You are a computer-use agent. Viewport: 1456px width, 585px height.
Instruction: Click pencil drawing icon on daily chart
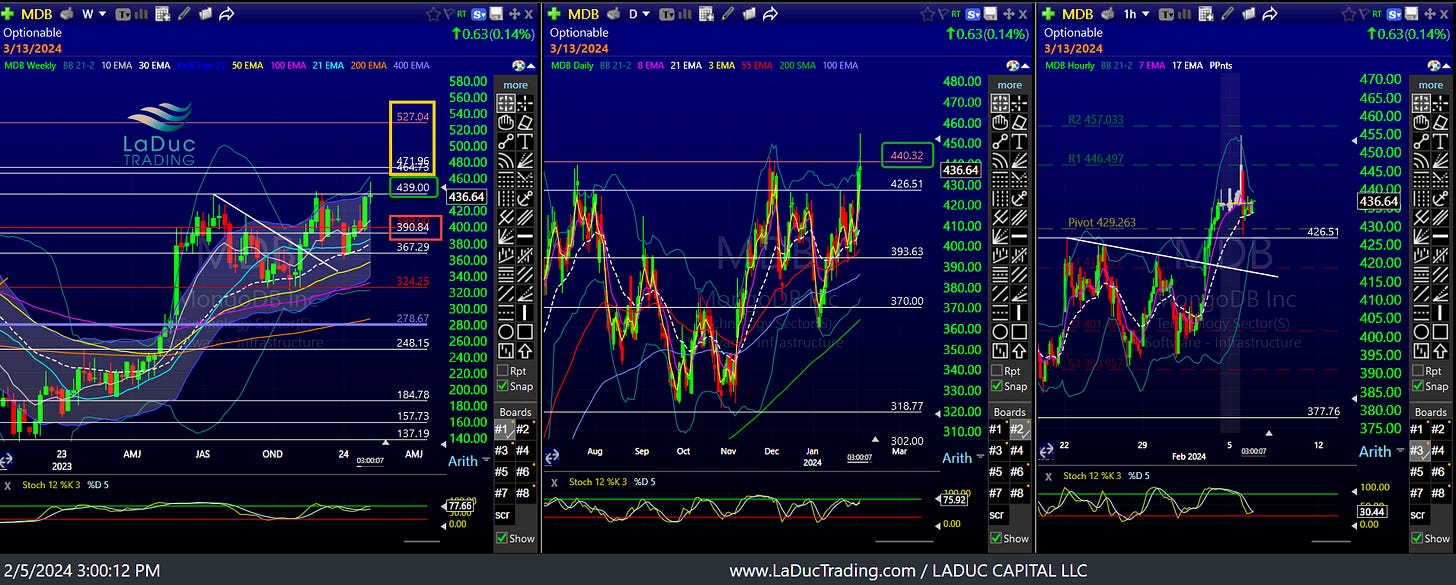click(x=728, y=14)
